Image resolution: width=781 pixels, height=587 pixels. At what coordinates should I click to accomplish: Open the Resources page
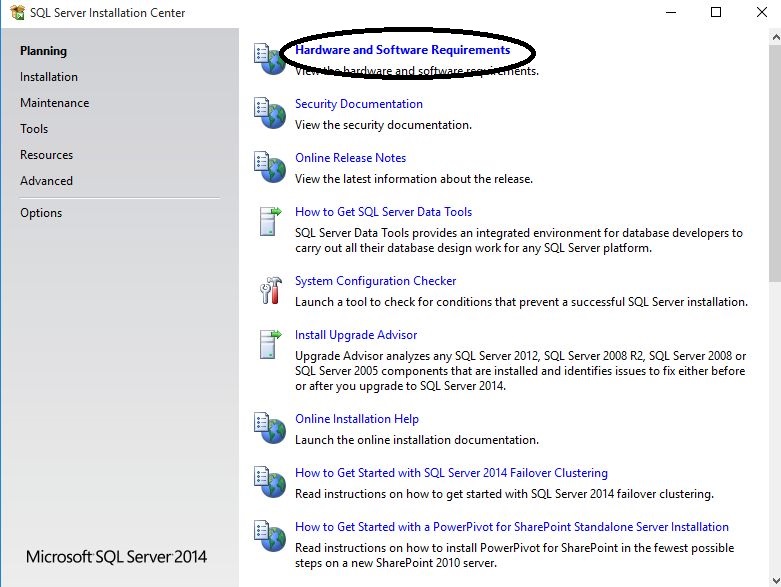46,155
